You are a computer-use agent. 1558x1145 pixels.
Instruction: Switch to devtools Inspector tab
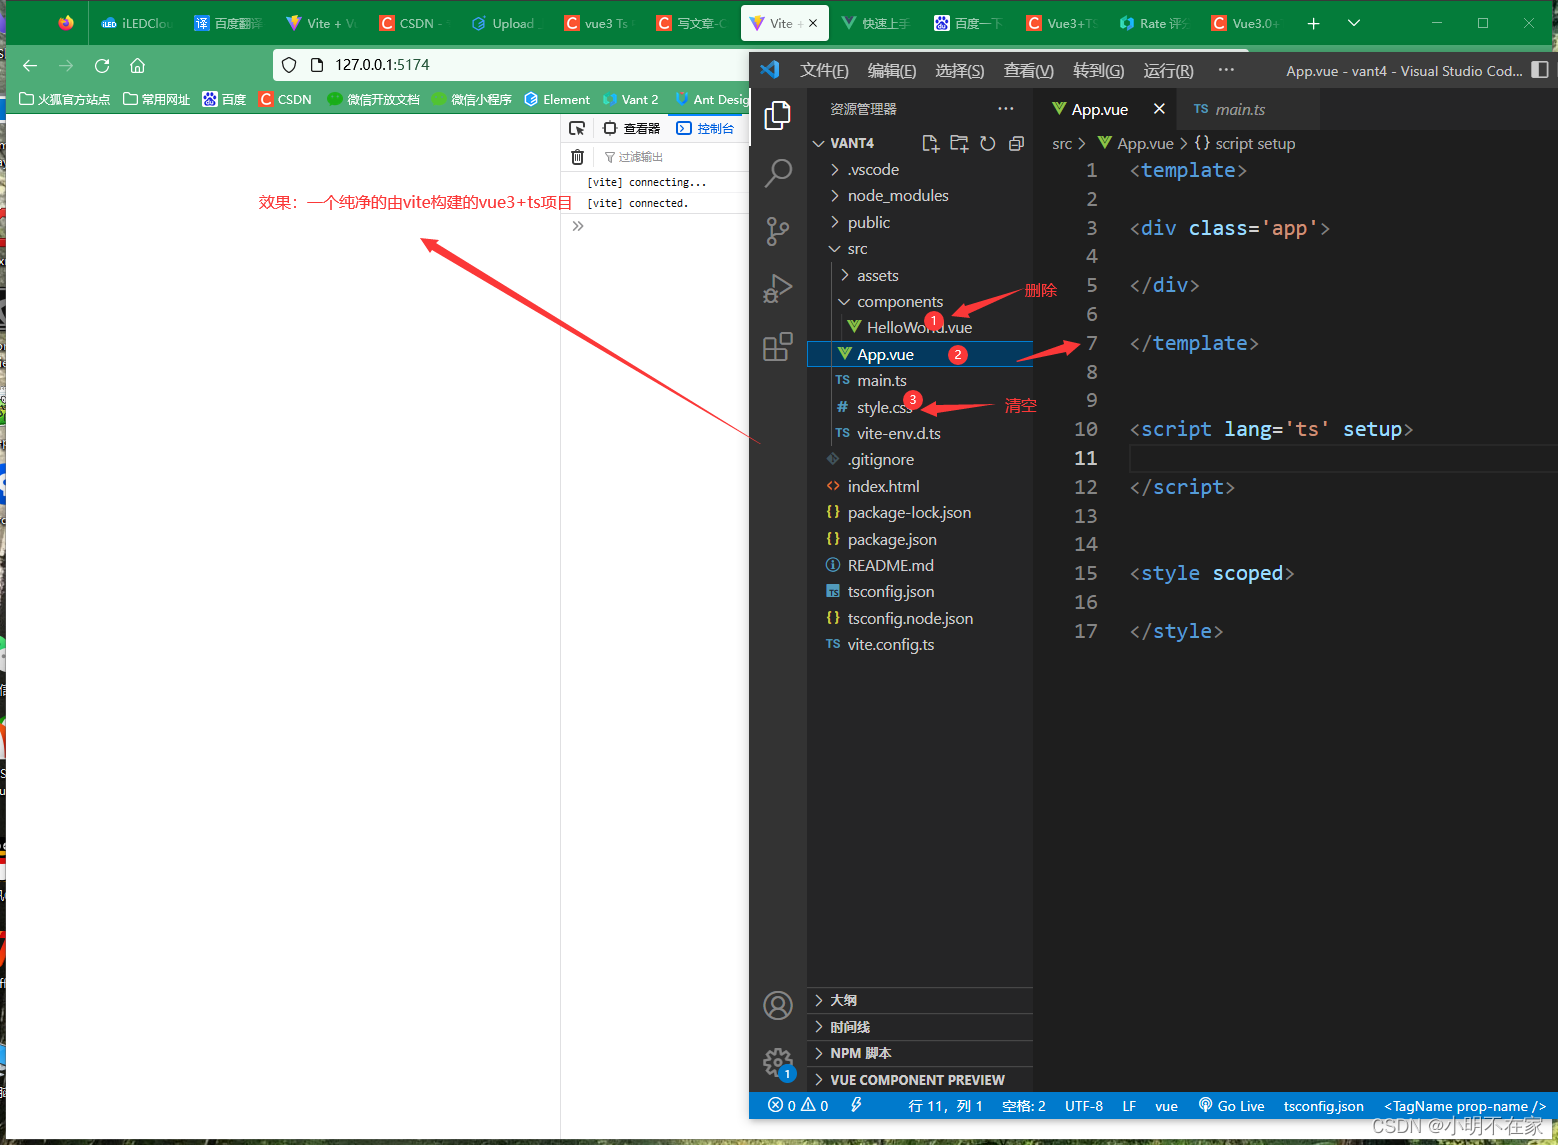coord(632,128)
